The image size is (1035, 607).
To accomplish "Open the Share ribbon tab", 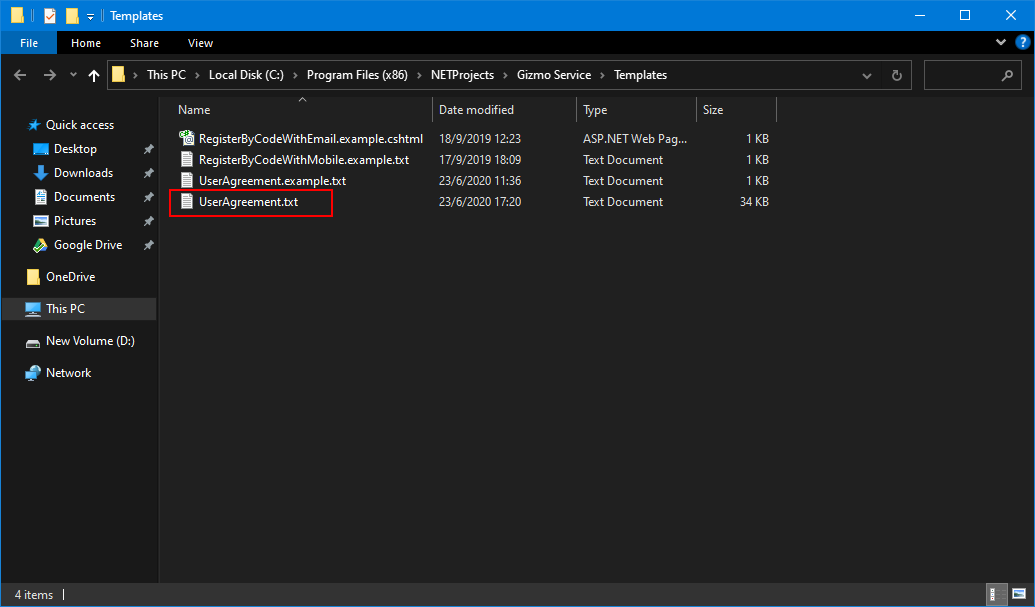I will pyautogui.click(x=144, y=43).
